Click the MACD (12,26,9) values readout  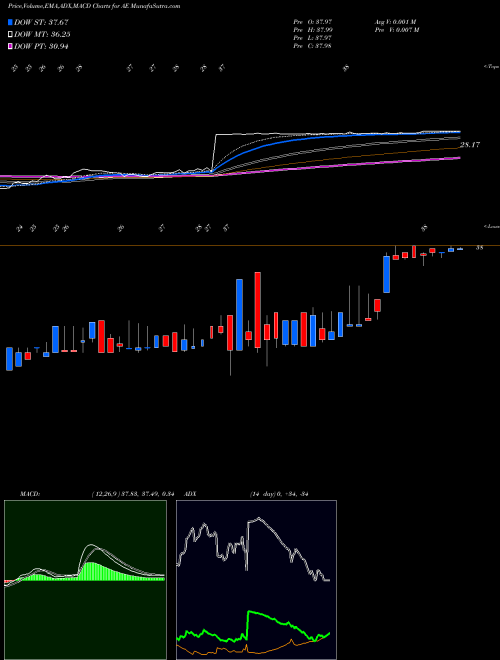coord(133,494)
